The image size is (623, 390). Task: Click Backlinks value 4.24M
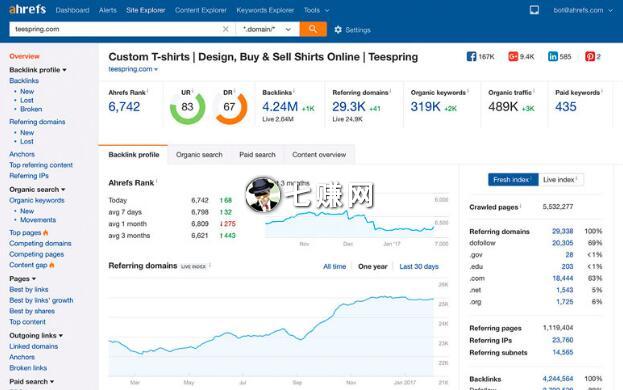tap(280, 106)
